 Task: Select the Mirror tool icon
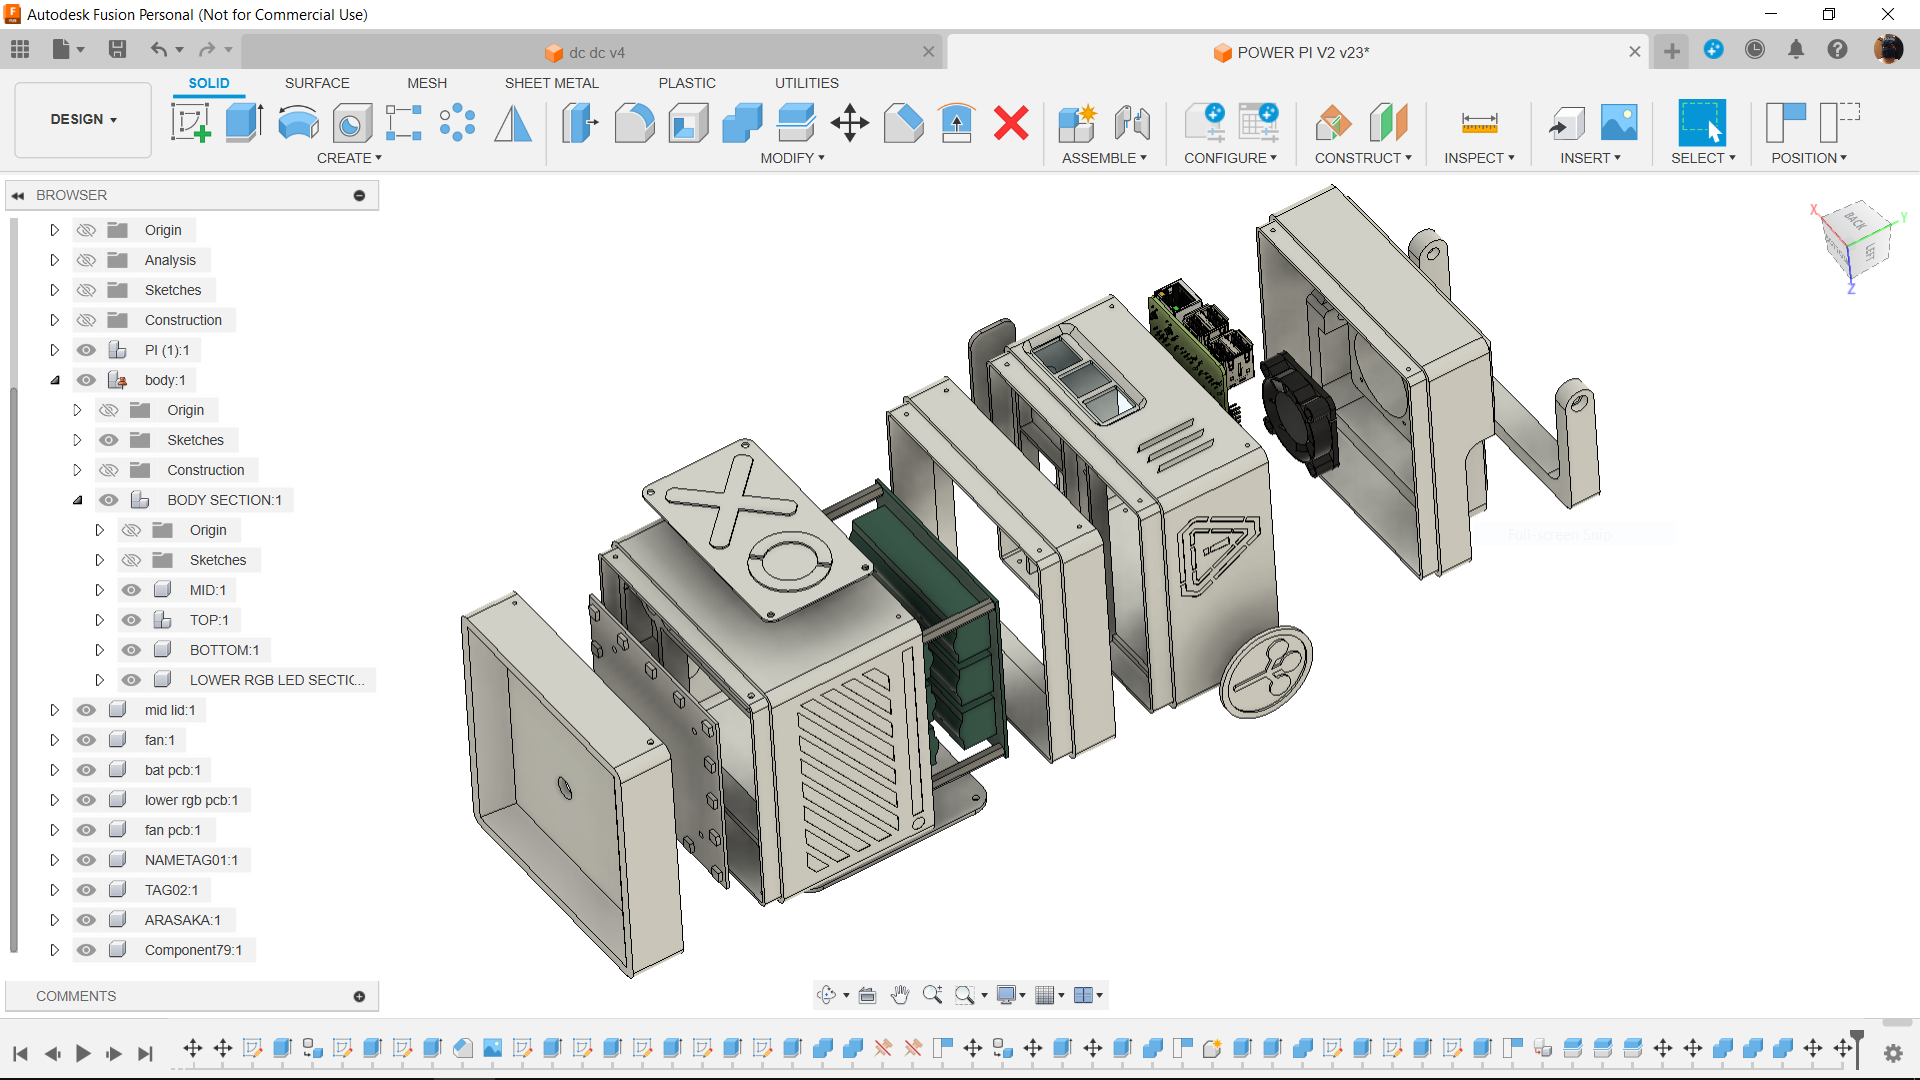tap(513, 123)
